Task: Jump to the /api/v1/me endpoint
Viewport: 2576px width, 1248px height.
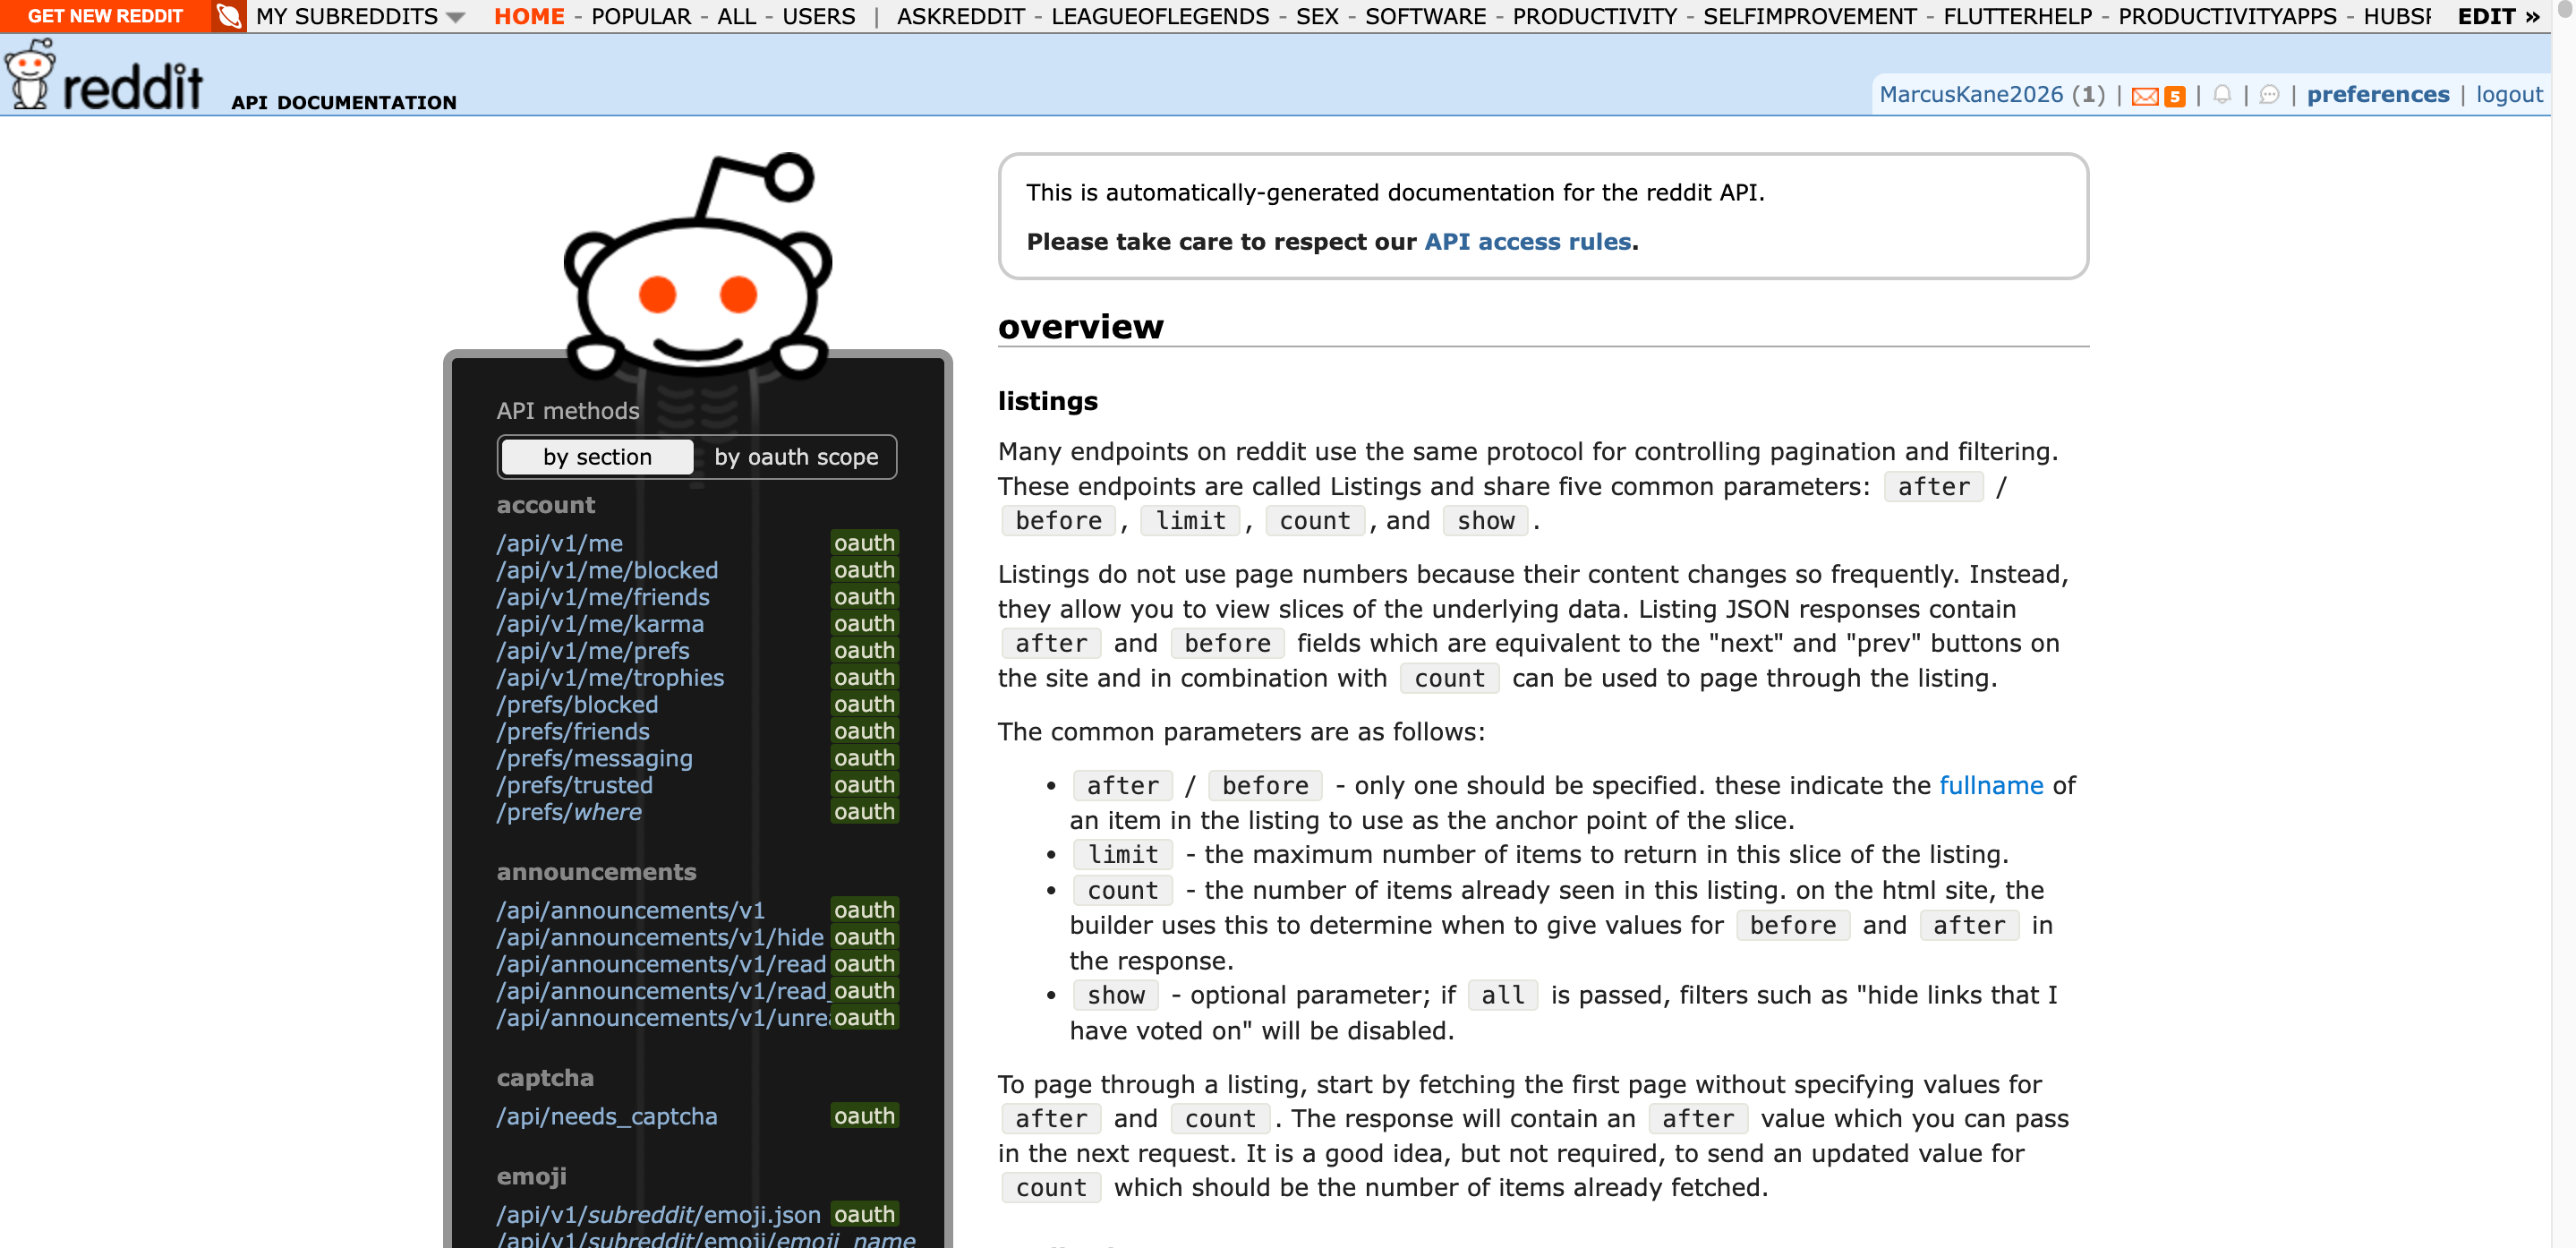Action: pyautogui.click(x=560, y=543)
